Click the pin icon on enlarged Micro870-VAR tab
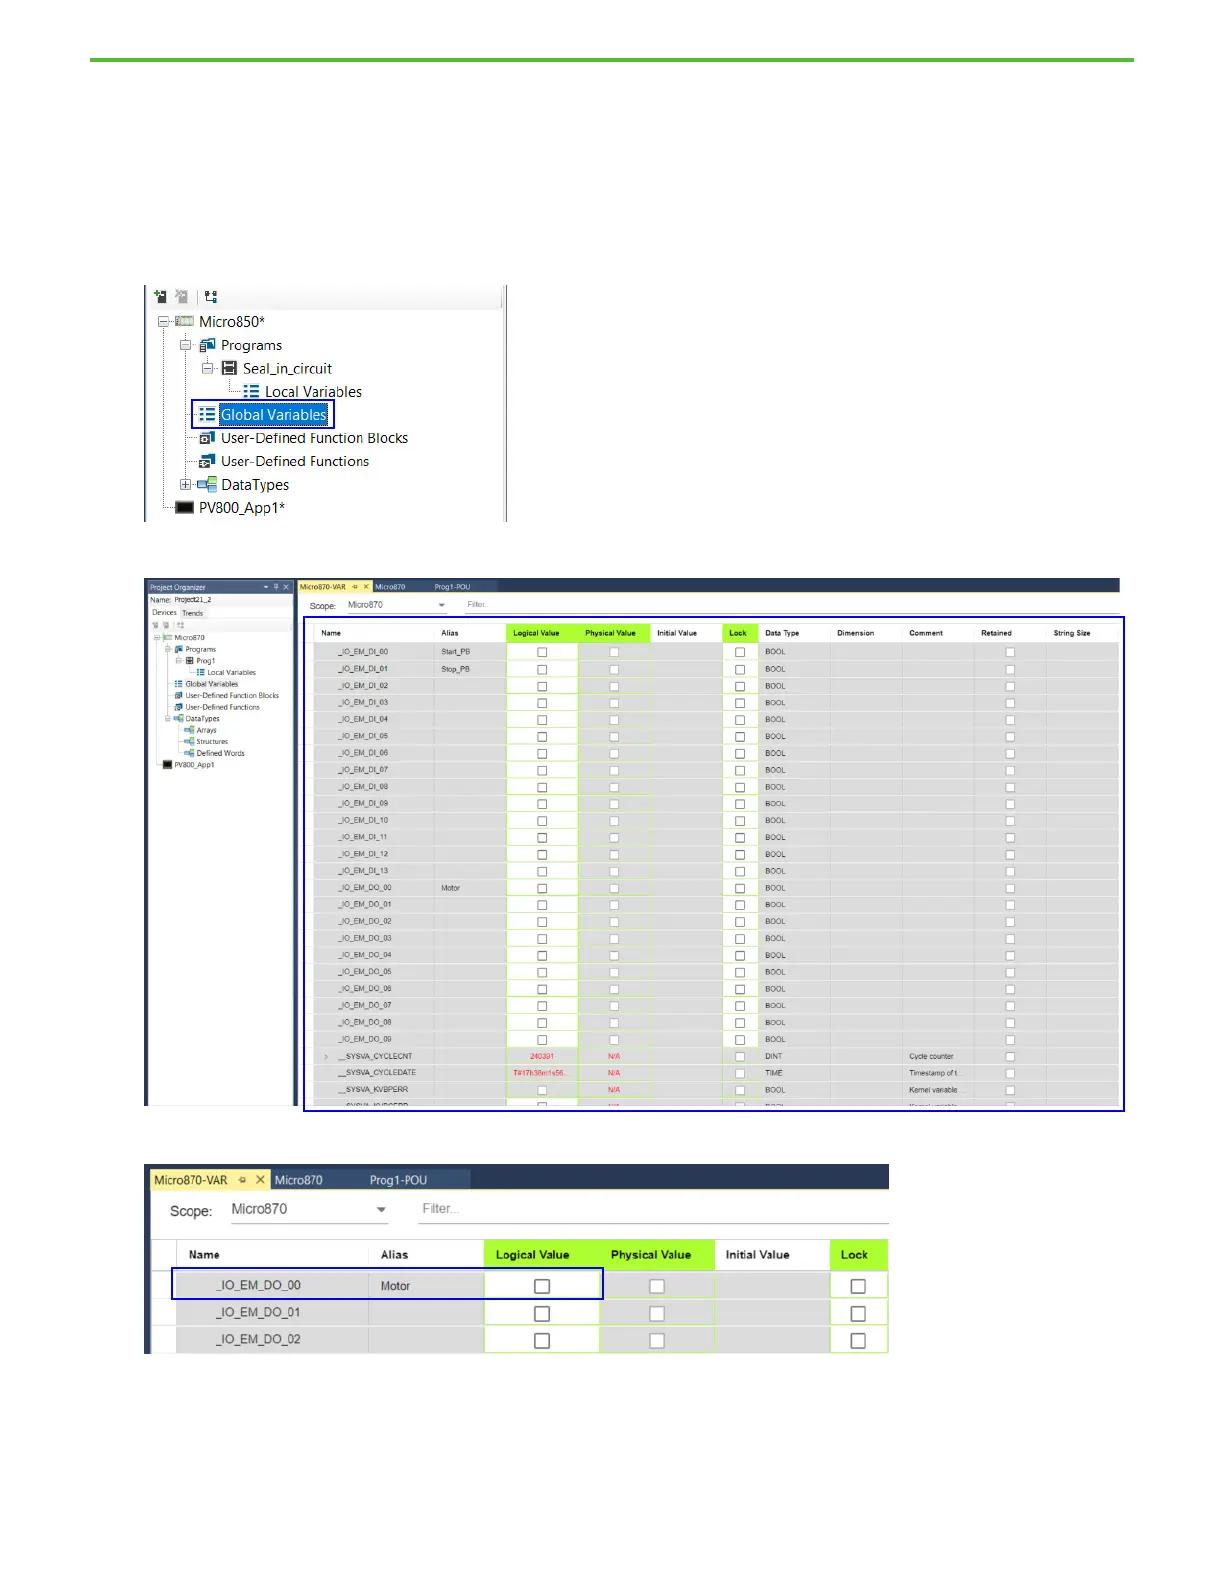Screen dimensions: 1224x1584 click(x=242, y=1180)
